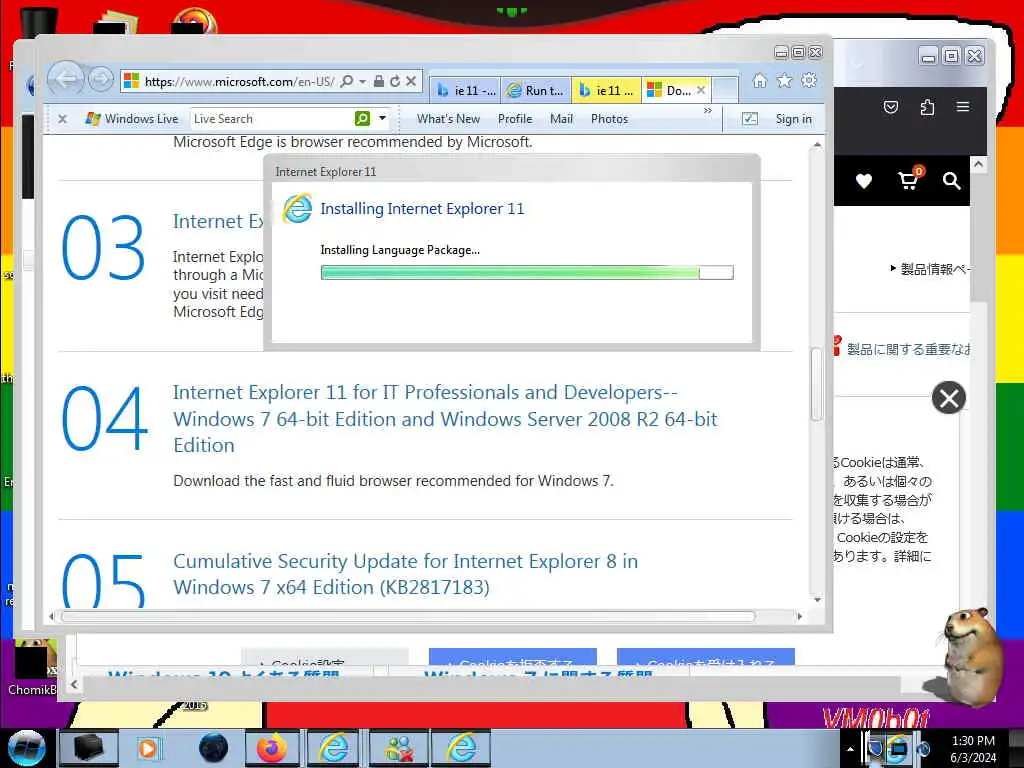Click the ChomikBox desktop shortcut
1024x768 pixels.
[x=33, y=668]
